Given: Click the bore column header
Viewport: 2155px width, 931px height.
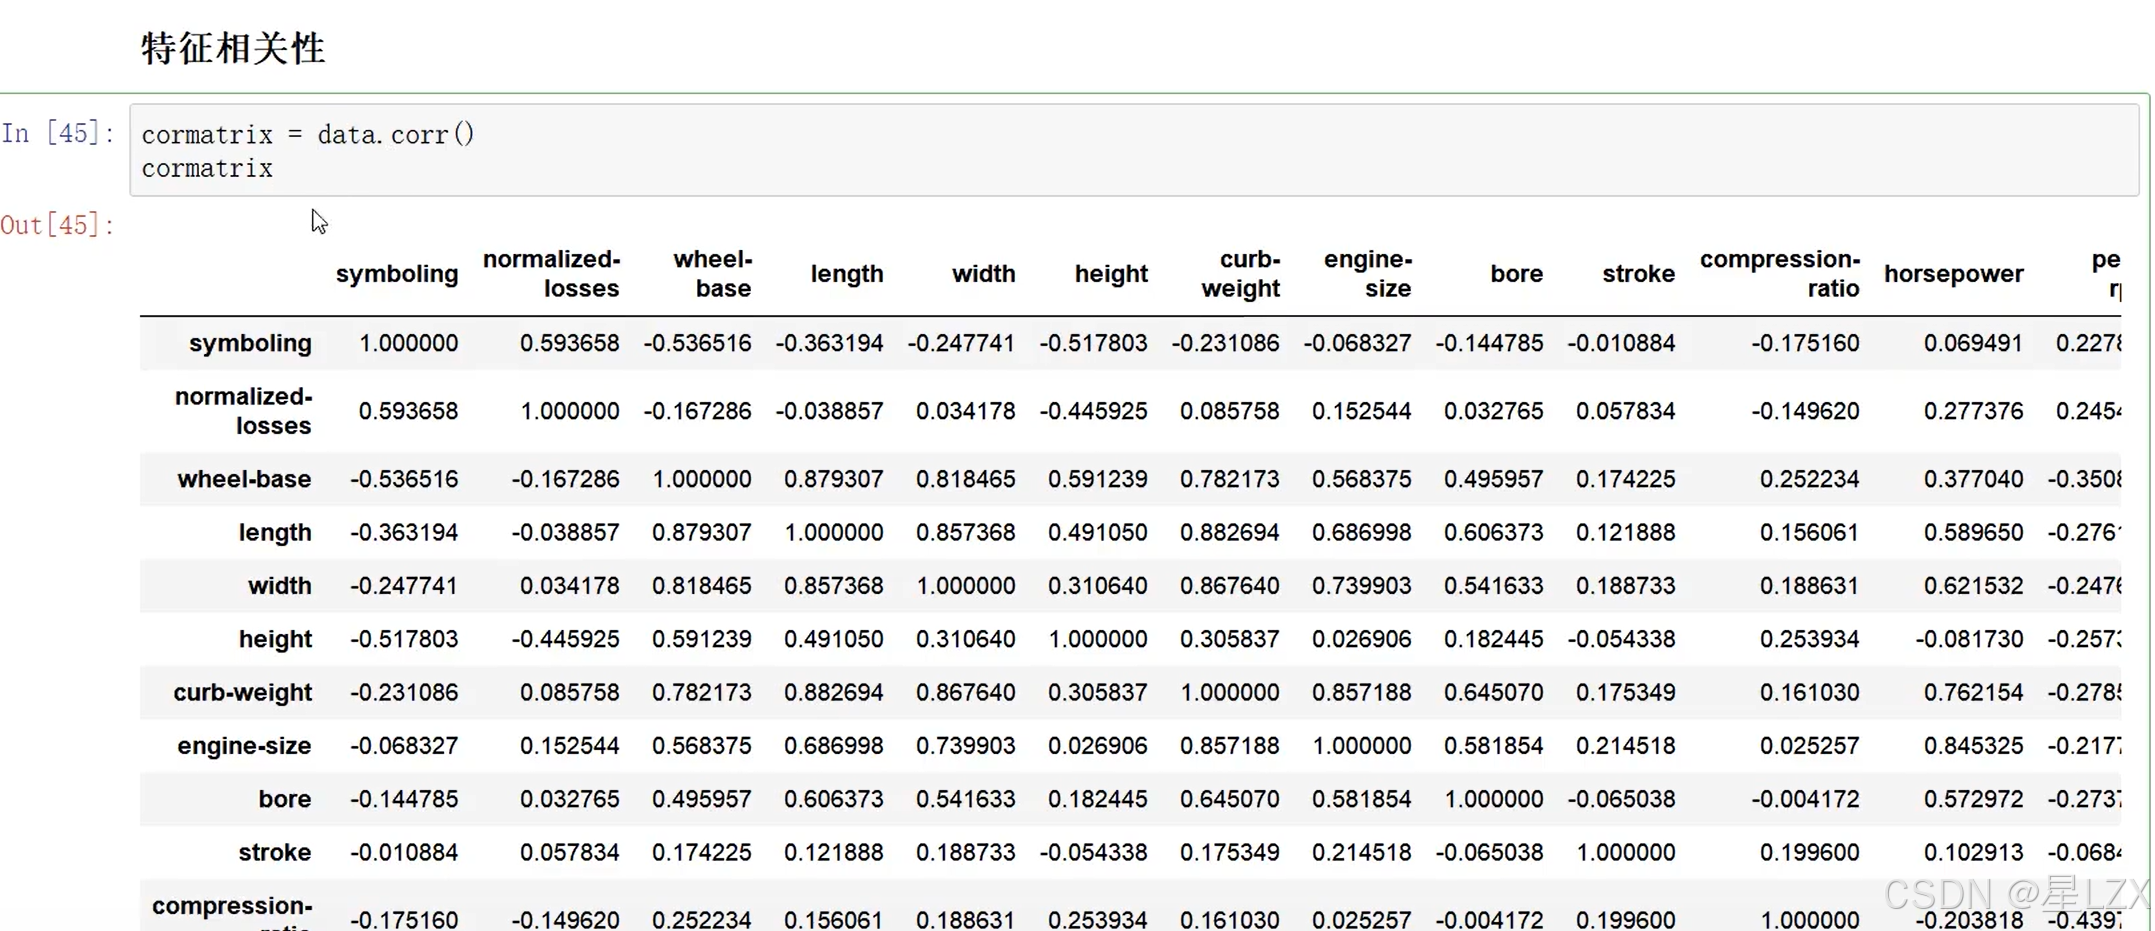Looking at the screenshot, I should point(1516,274).
